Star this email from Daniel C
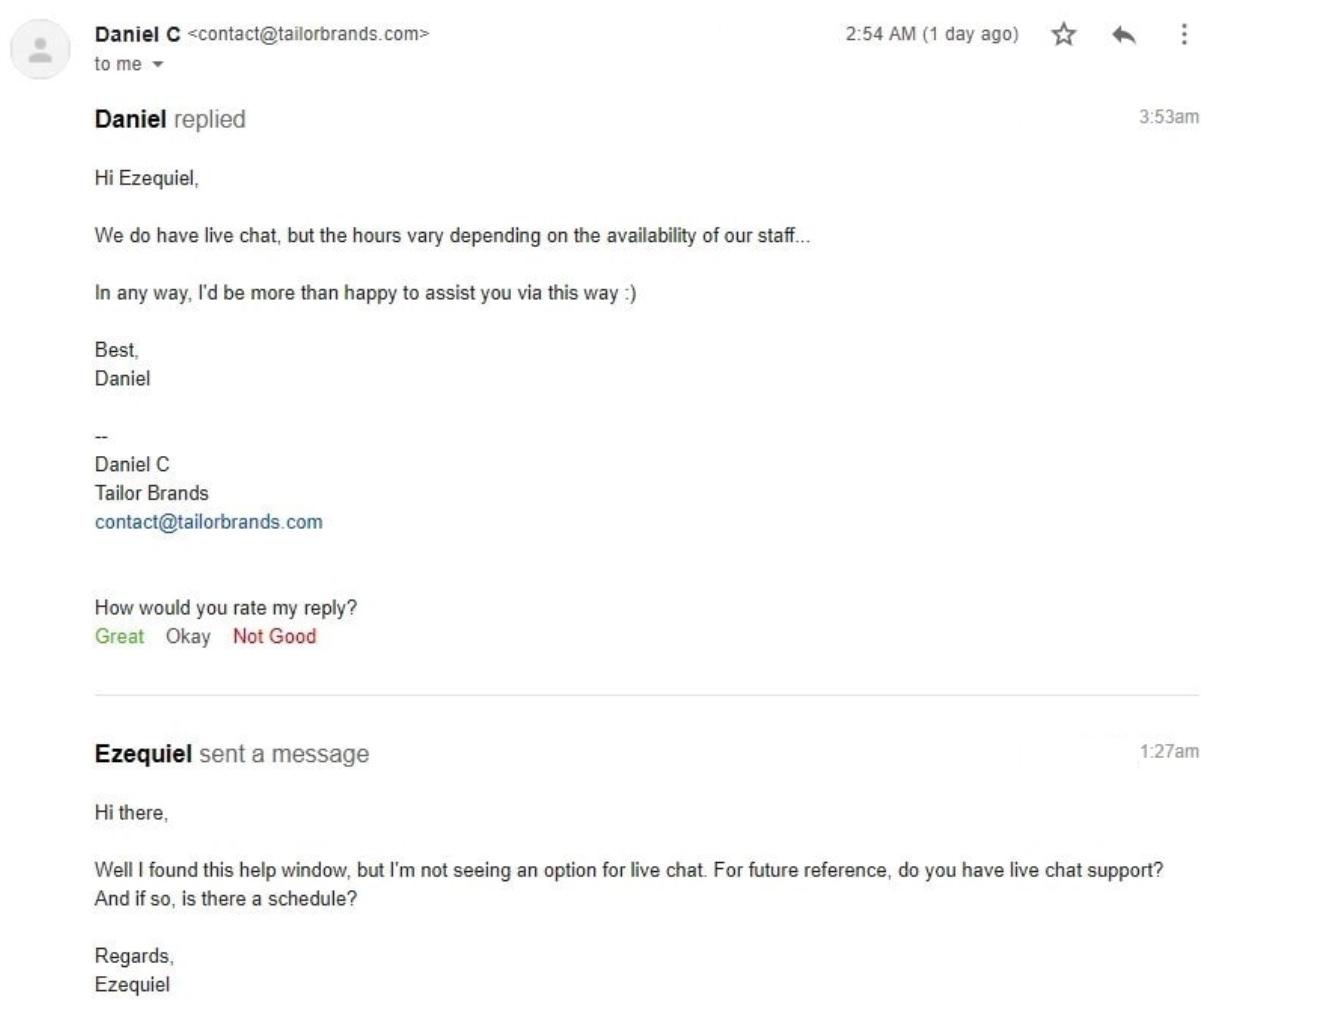This screenshot has width=1328, height=1014. click(x=1064, y=35)
